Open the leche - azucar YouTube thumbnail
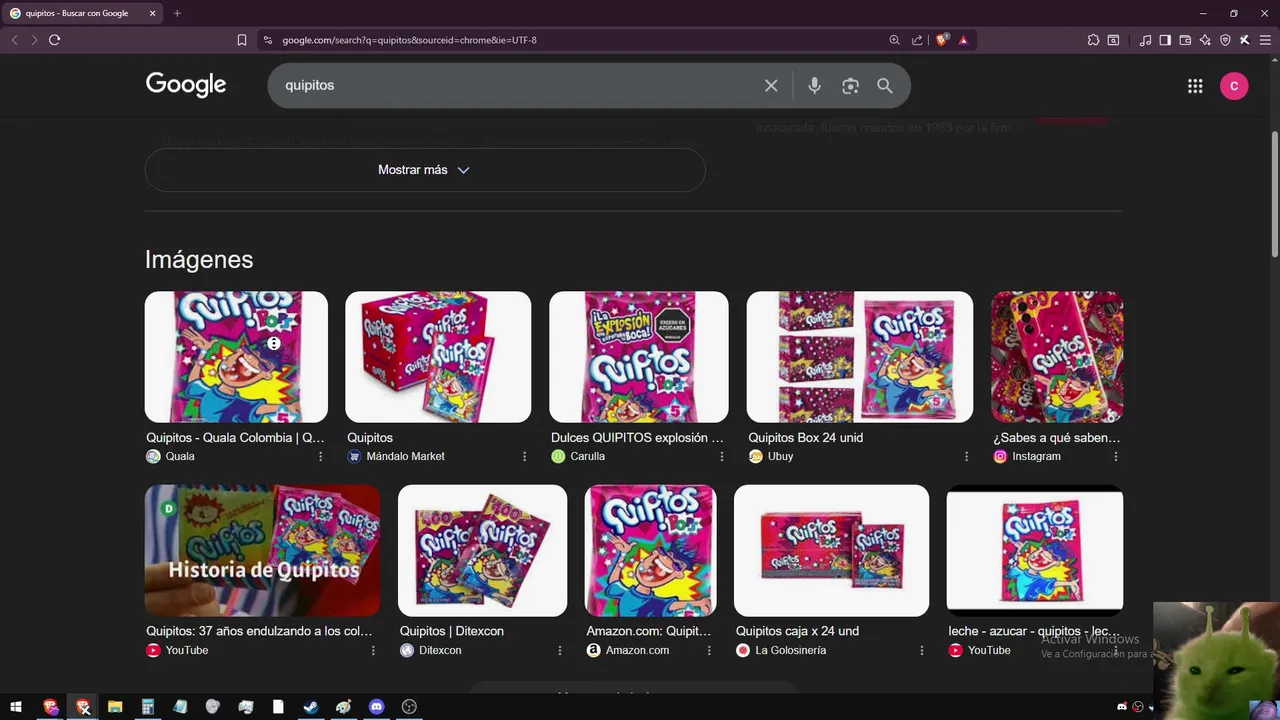Viewport: 1280px width, 720px height. point(1035,550)
